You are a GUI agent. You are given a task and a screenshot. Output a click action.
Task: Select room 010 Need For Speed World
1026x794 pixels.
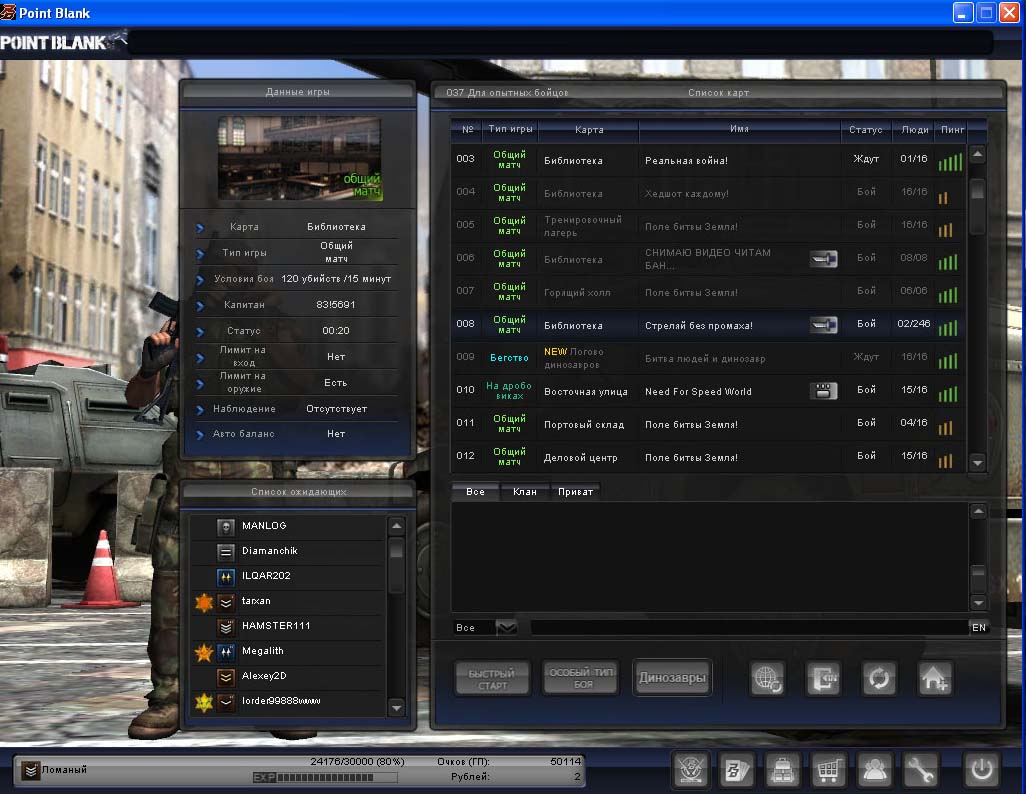click(700, 391)
